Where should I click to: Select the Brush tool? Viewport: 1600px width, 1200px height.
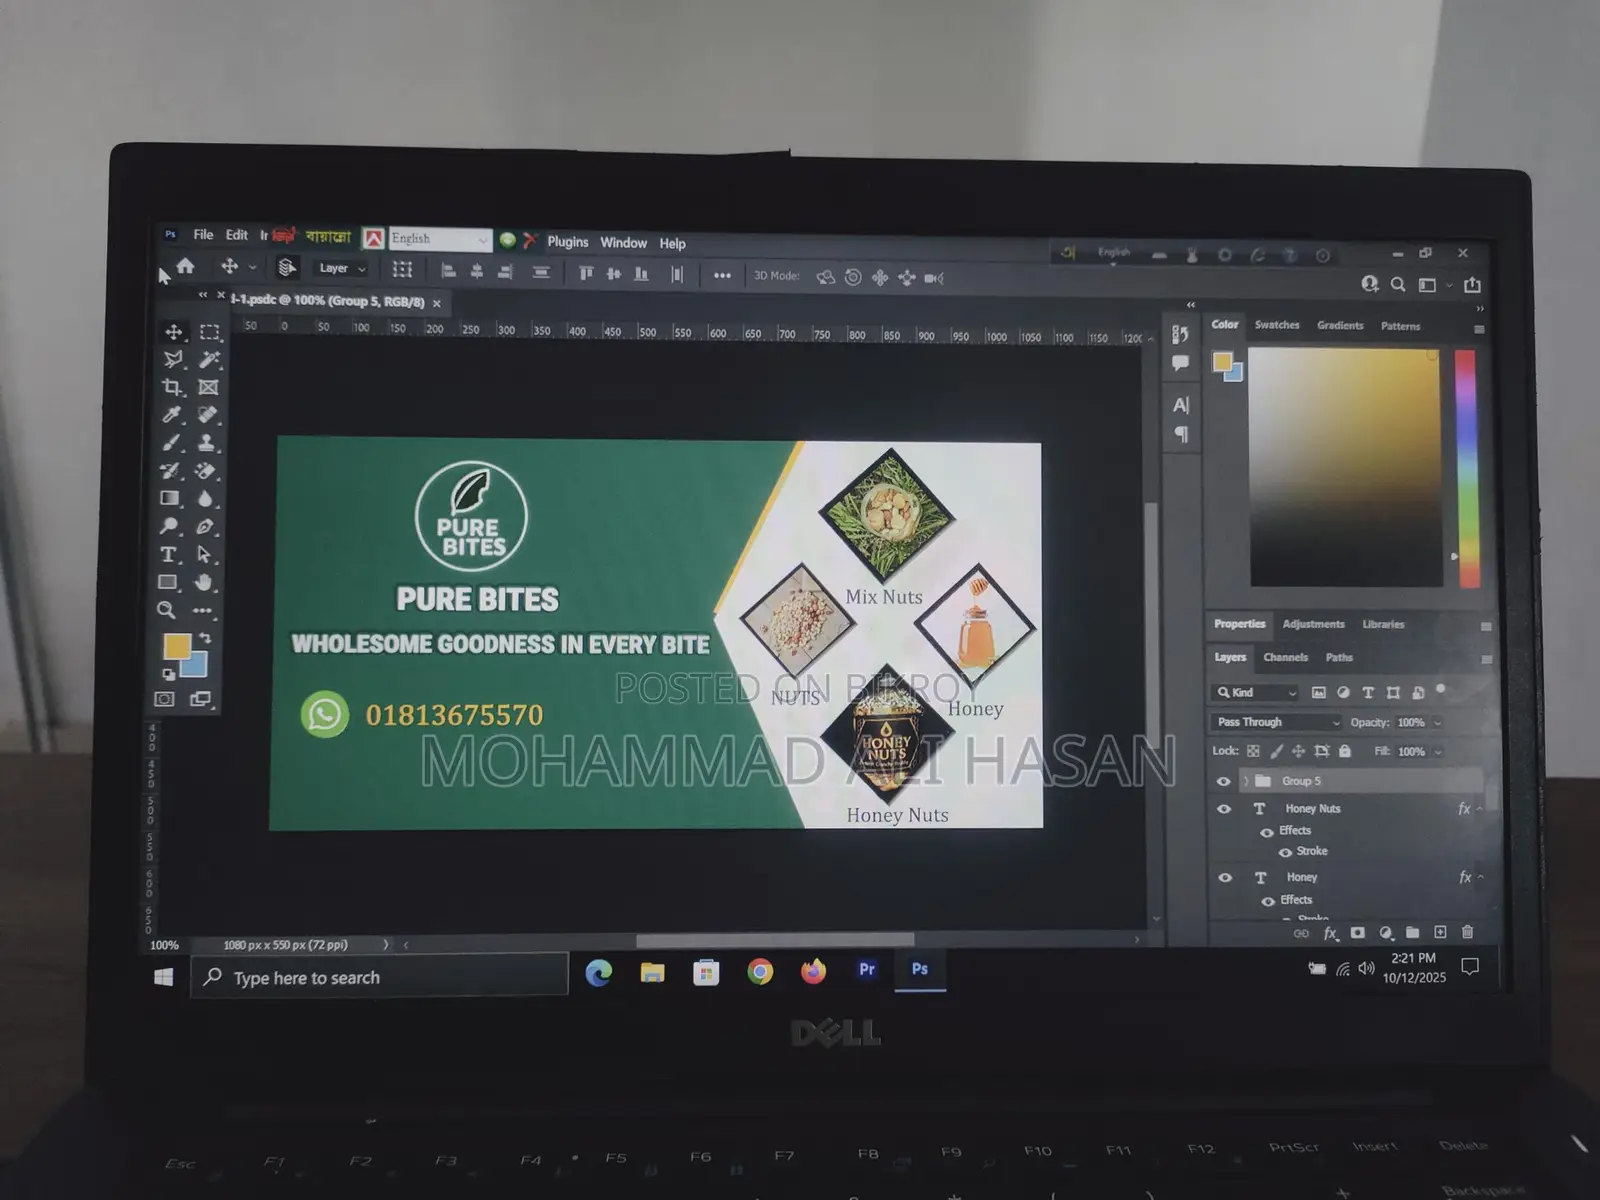coord(172,442)
